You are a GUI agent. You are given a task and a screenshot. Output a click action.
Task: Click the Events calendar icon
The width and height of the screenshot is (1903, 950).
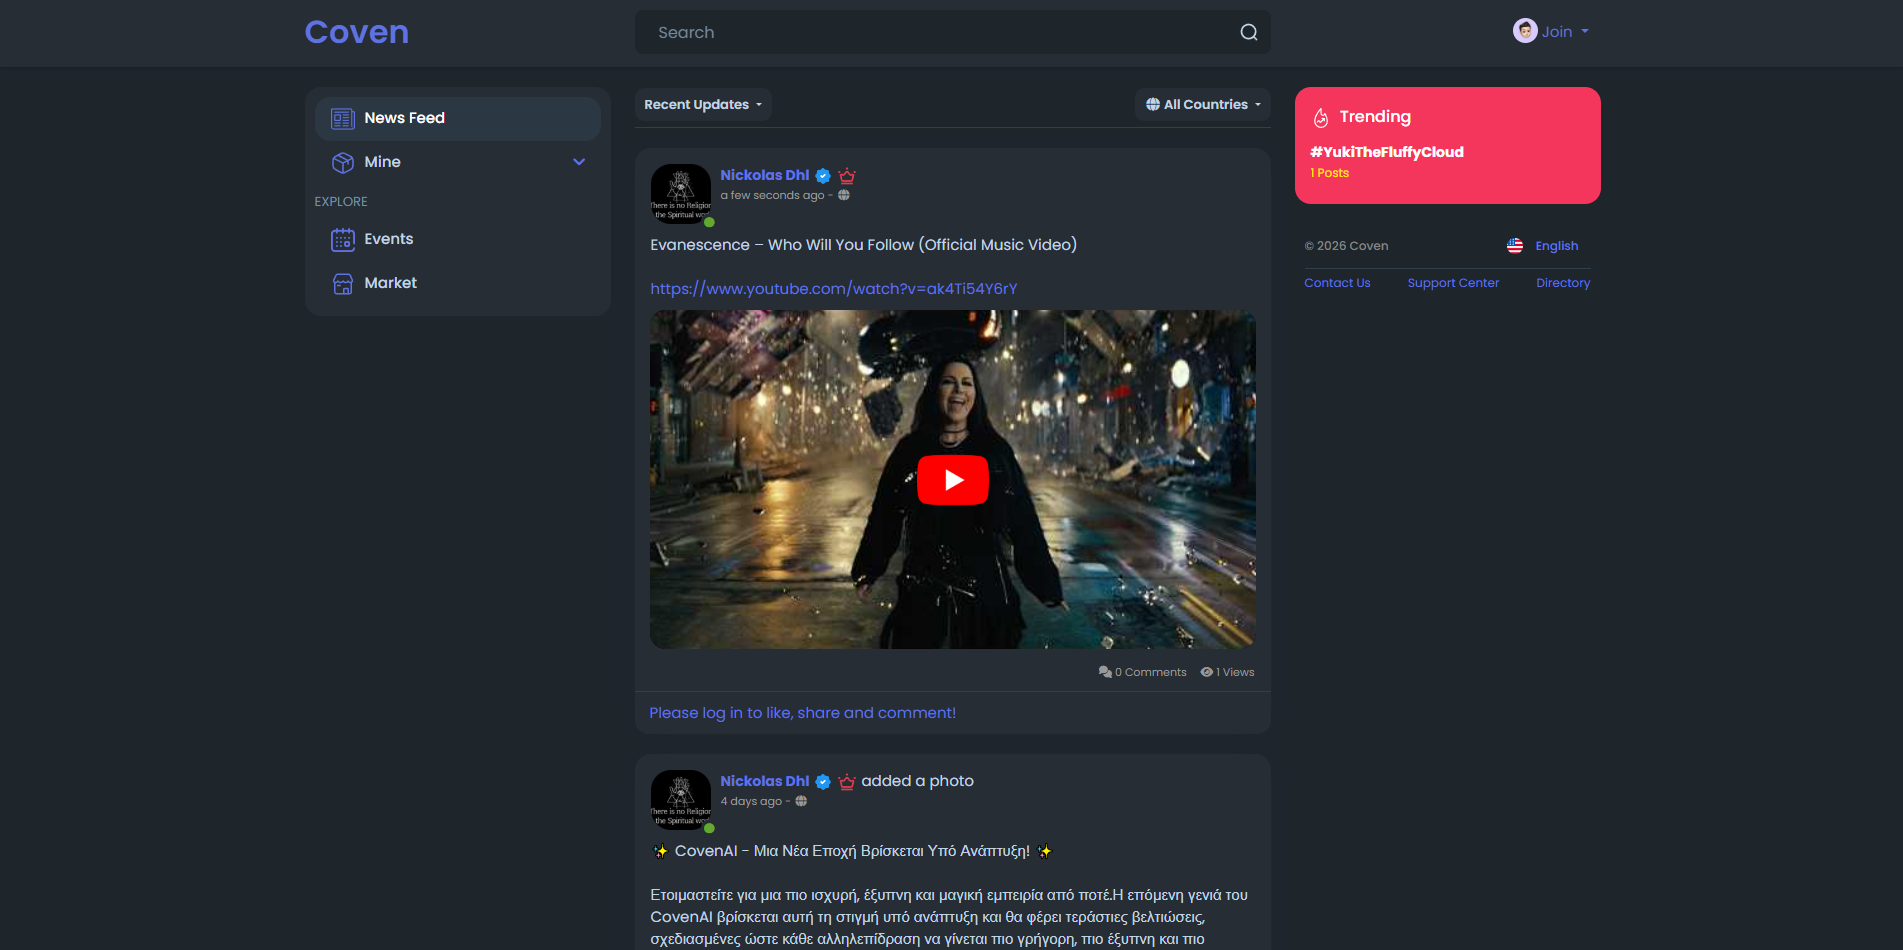(343, 240)
